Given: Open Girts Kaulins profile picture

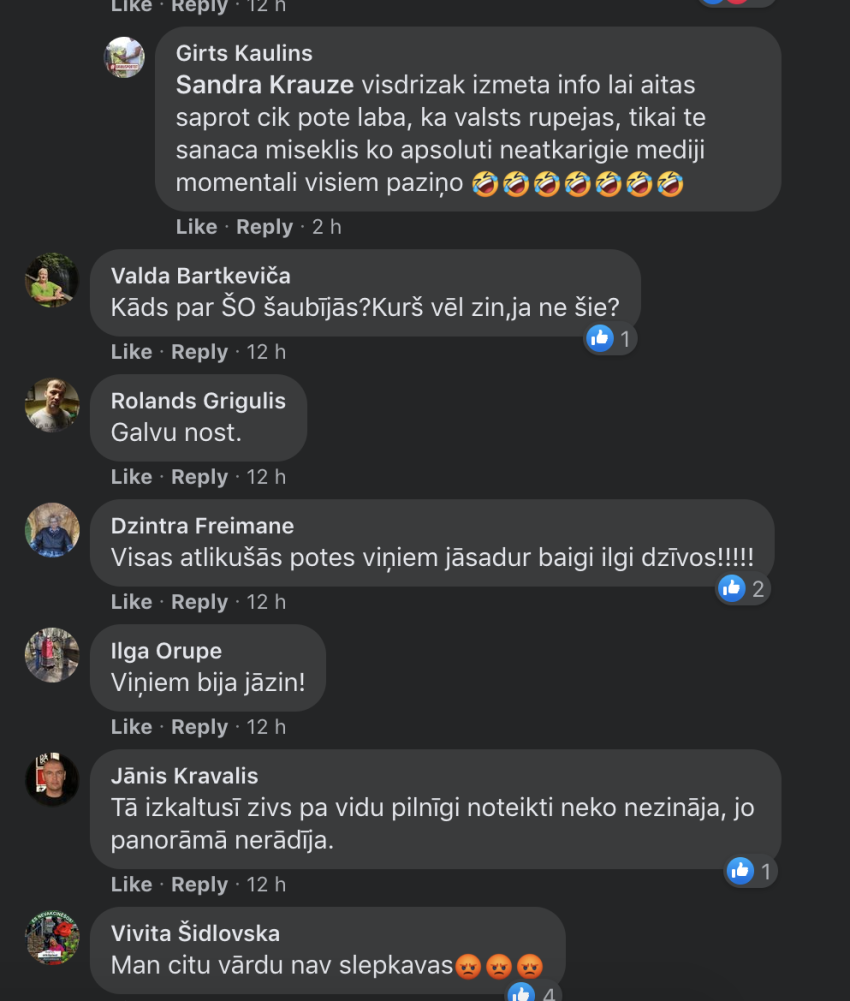Looking at the screenshot, I should 125,57.
